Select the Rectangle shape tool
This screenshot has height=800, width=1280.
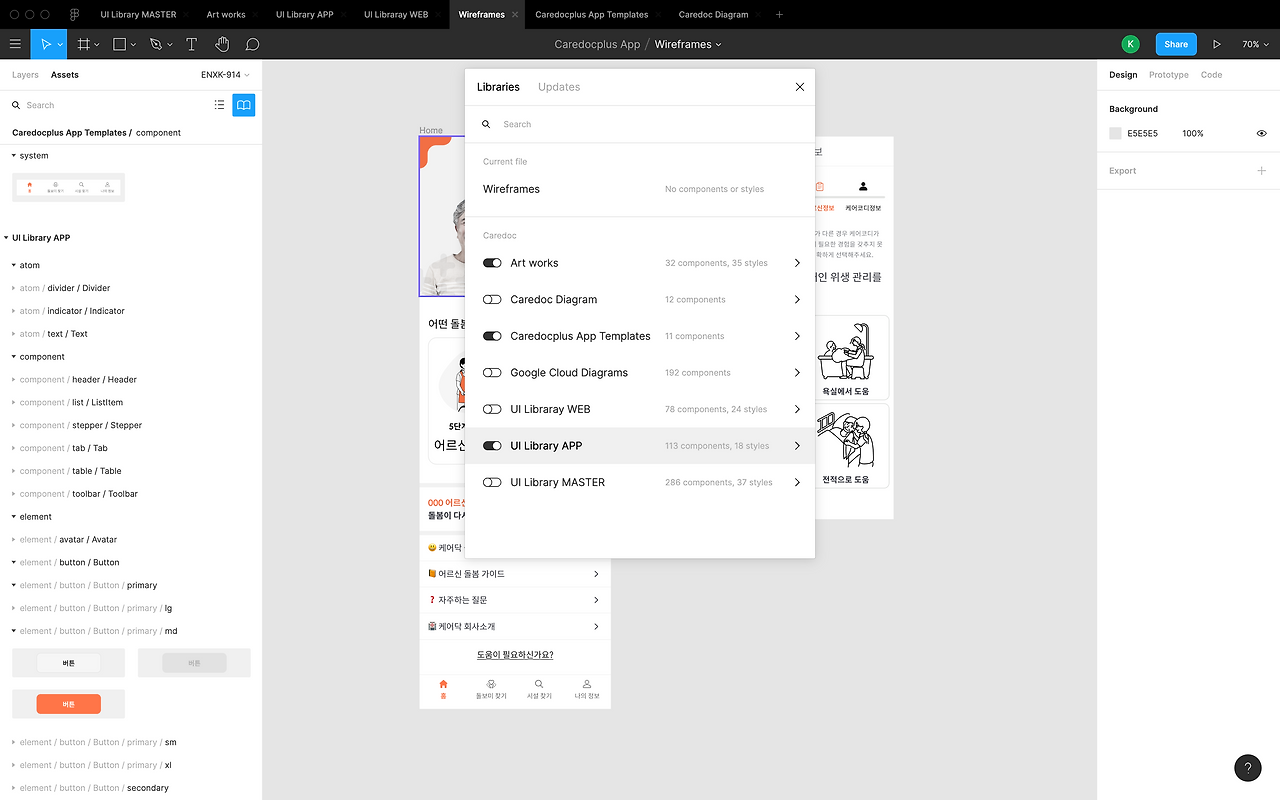119,44
